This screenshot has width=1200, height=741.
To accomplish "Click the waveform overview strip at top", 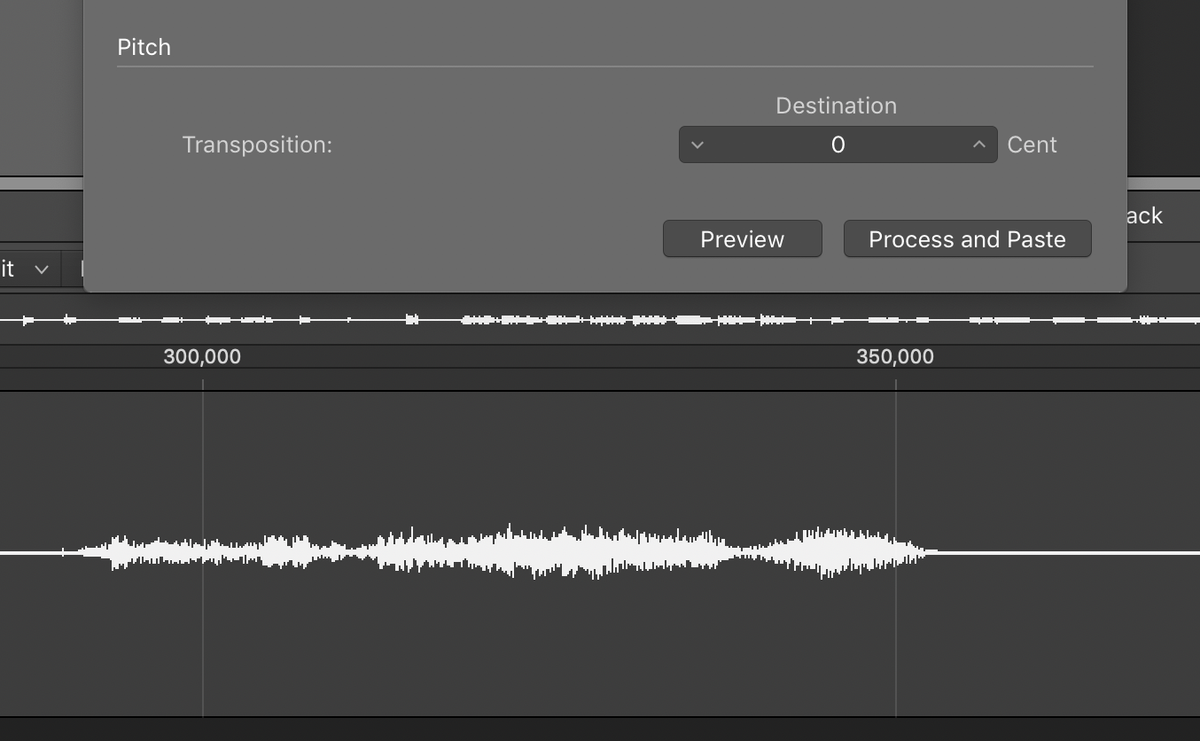I will 600,320.
